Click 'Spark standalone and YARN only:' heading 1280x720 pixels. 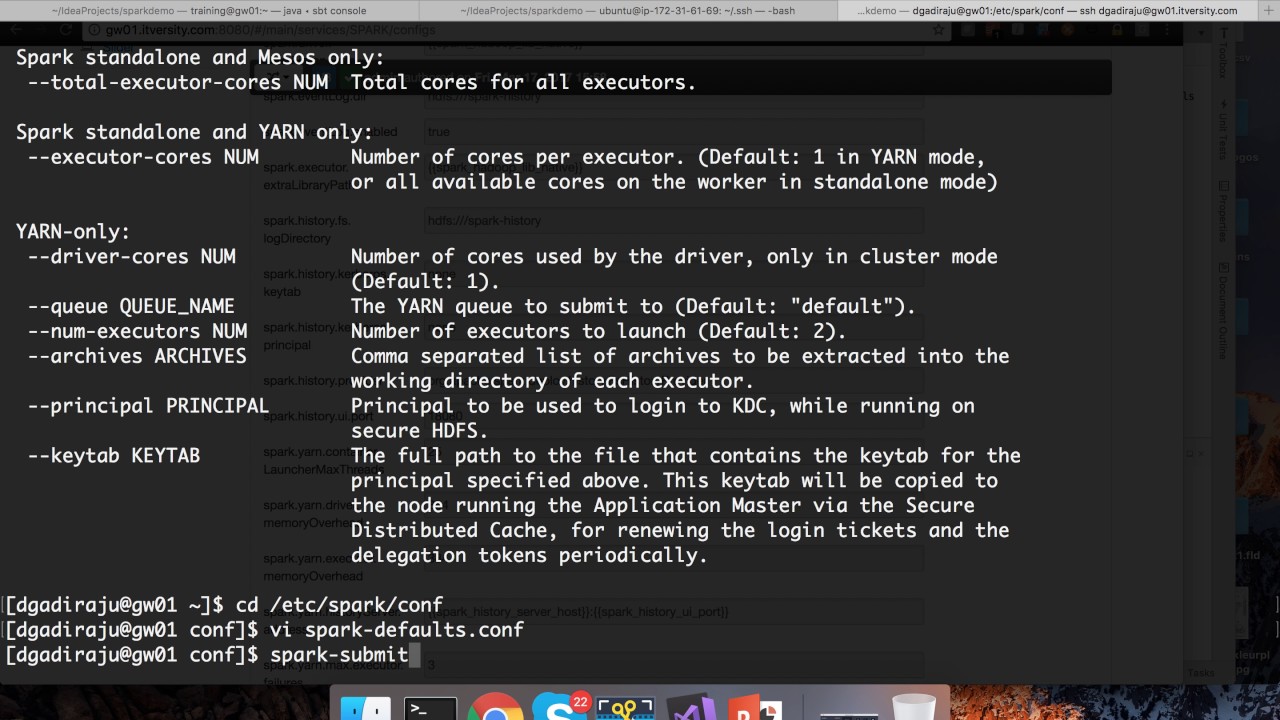click(x=194, y=132)
